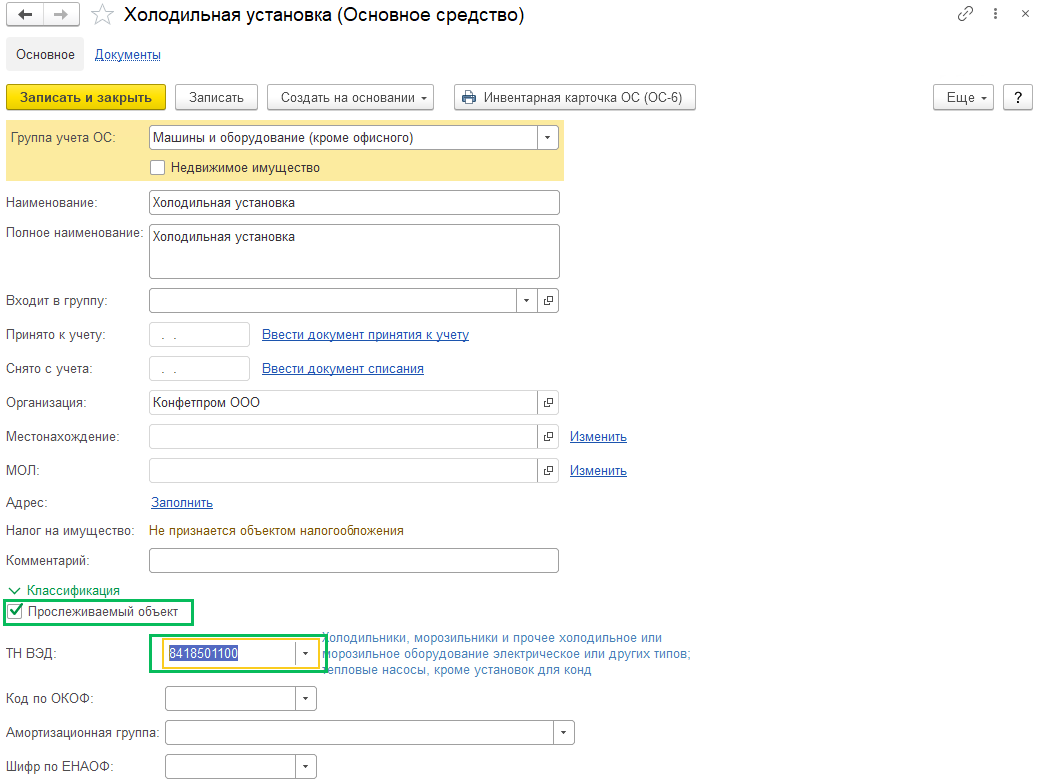Click the 'Комментарий' input field
Image resolution: width=1042 pixels, height=783 pixels.
coord(354,560)
